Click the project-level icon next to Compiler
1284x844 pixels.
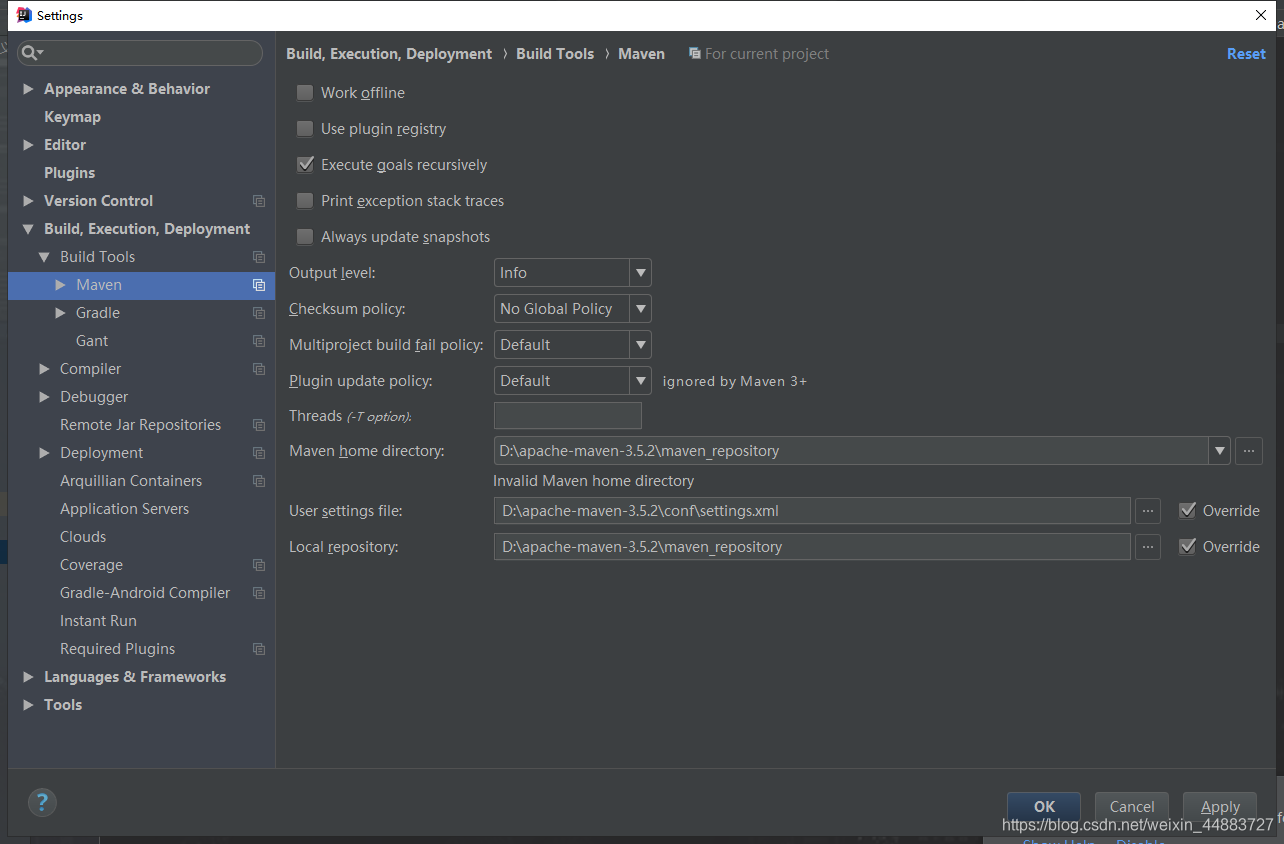[x=259, y=369]
